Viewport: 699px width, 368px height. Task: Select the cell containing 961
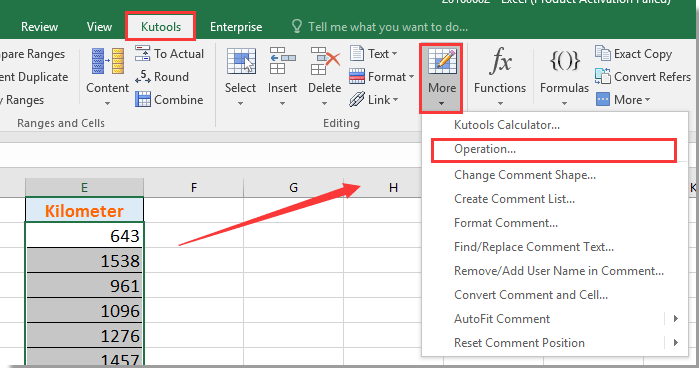[84, 285]
